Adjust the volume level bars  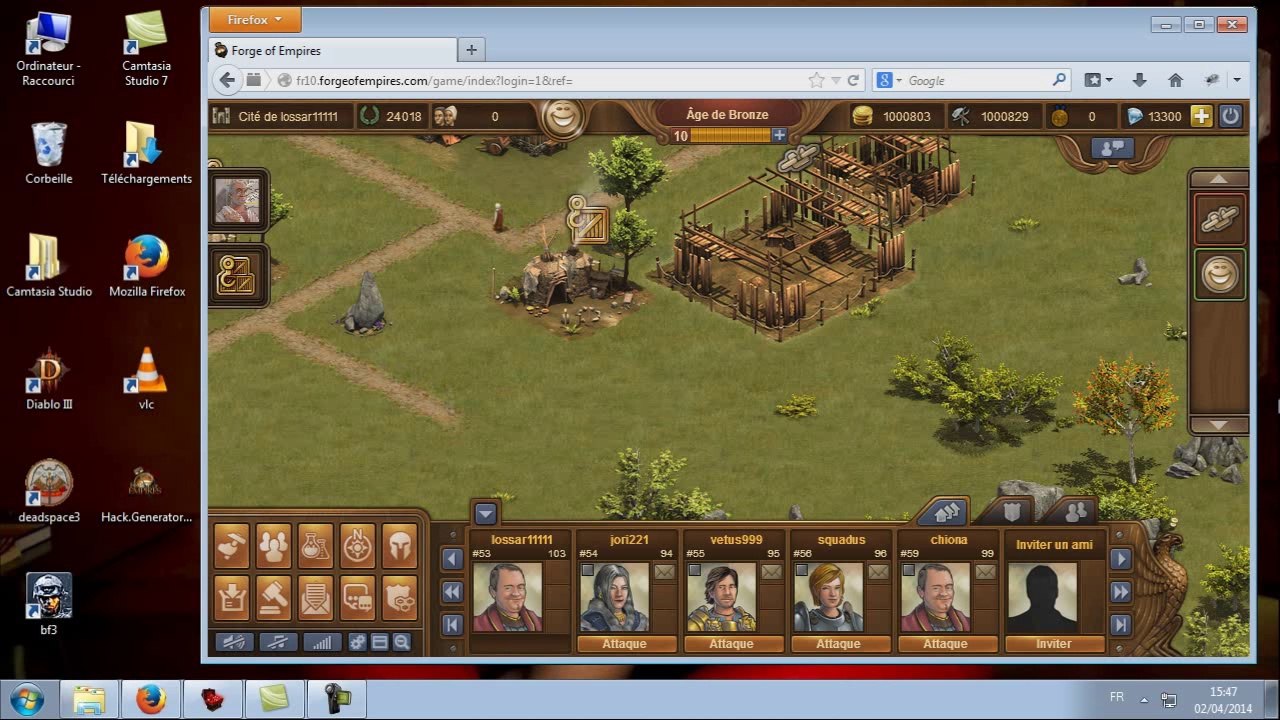322,643
